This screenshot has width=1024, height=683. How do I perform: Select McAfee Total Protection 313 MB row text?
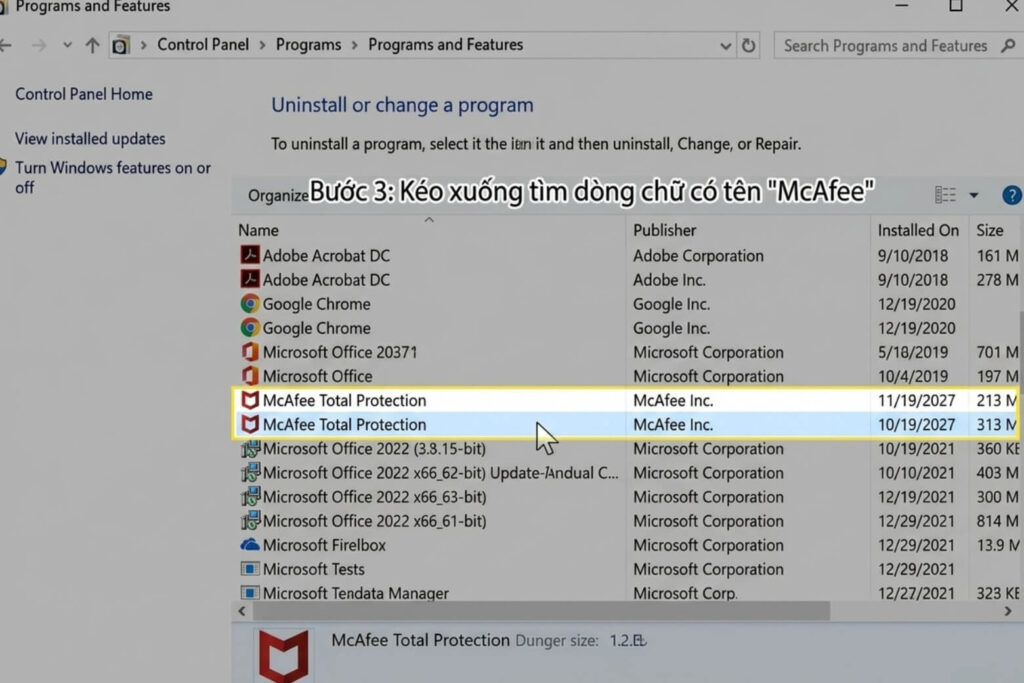[344, 424]
